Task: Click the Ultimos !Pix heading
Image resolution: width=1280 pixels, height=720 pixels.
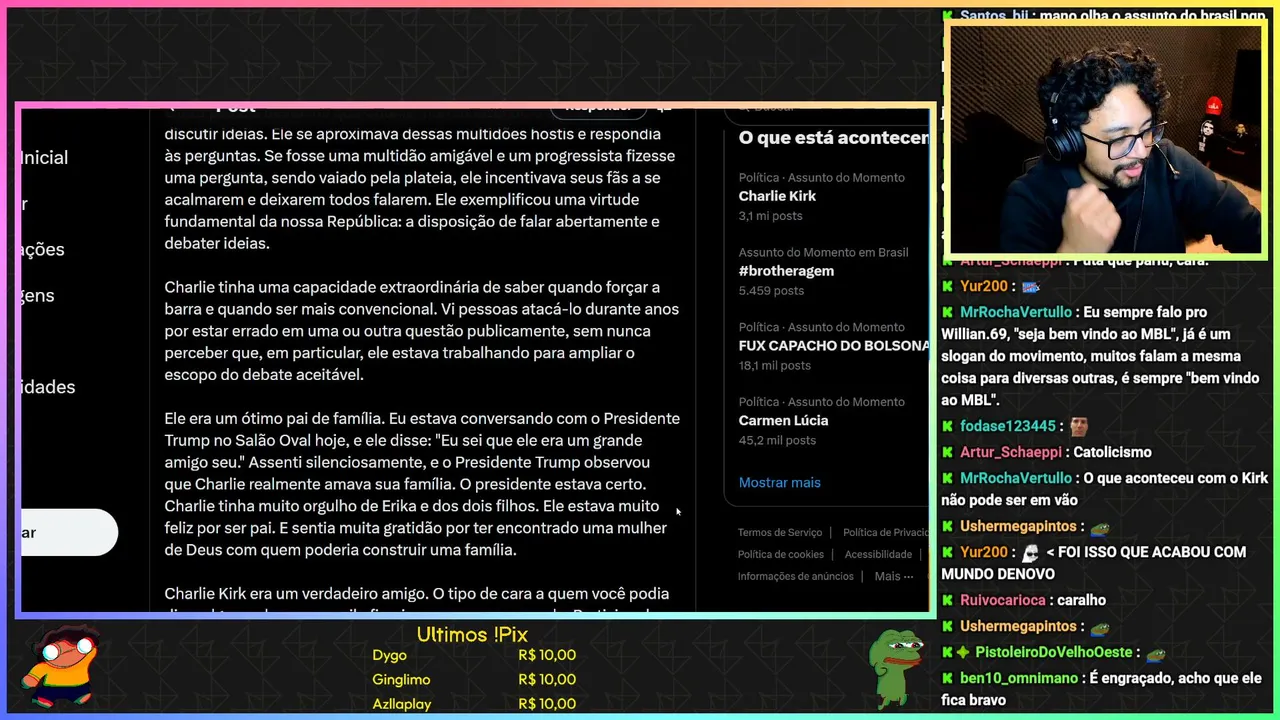Action: coord(472,634)
